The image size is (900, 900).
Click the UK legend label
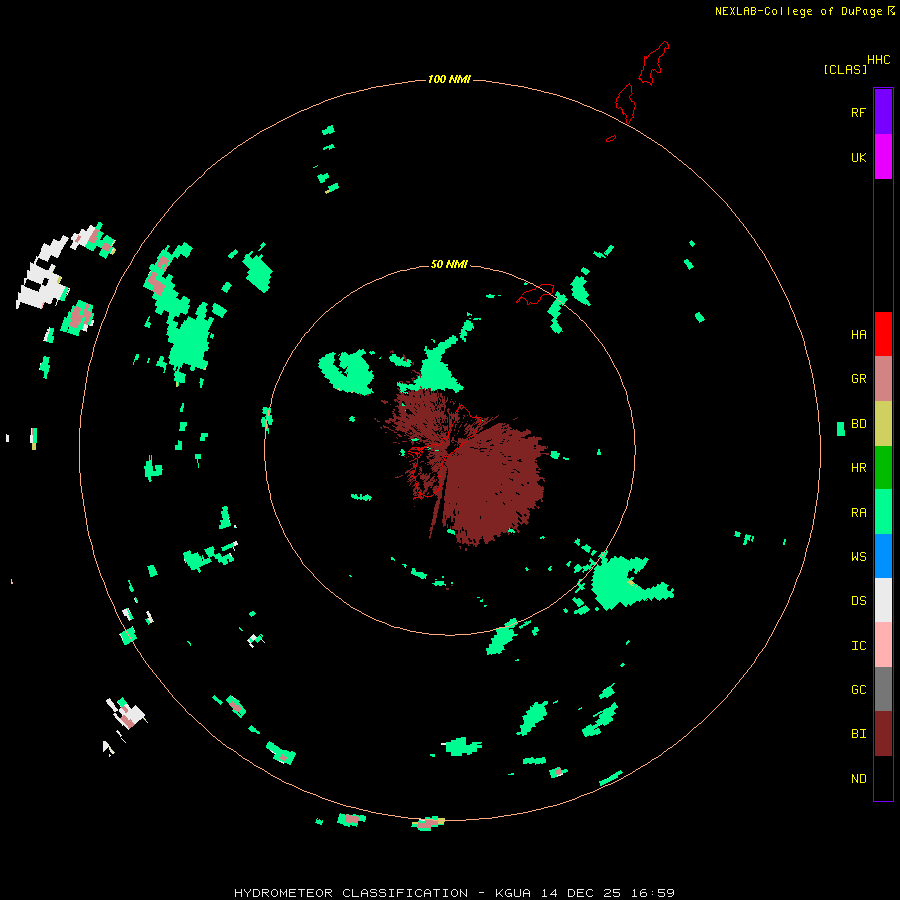point(858,157)
